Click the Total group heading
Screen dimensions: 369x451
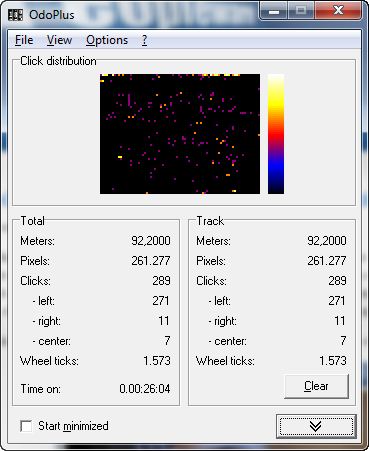tap(32, 221)
